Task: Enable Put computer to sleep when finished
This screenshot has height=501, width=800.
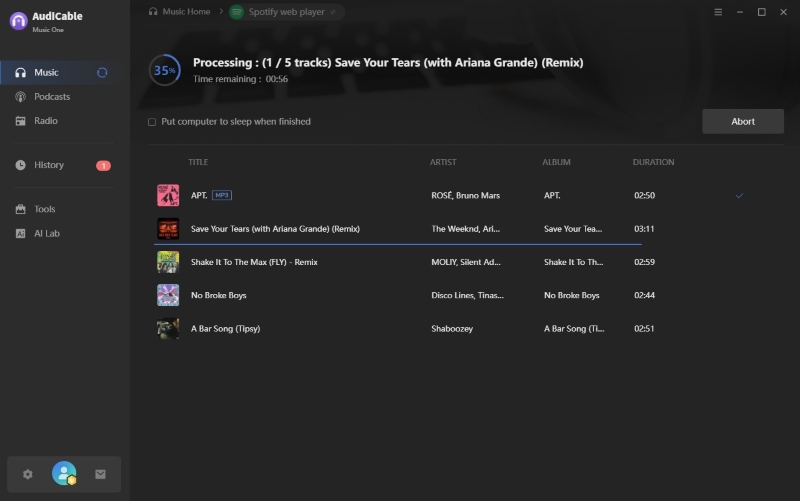Action: tap(152, 122)
